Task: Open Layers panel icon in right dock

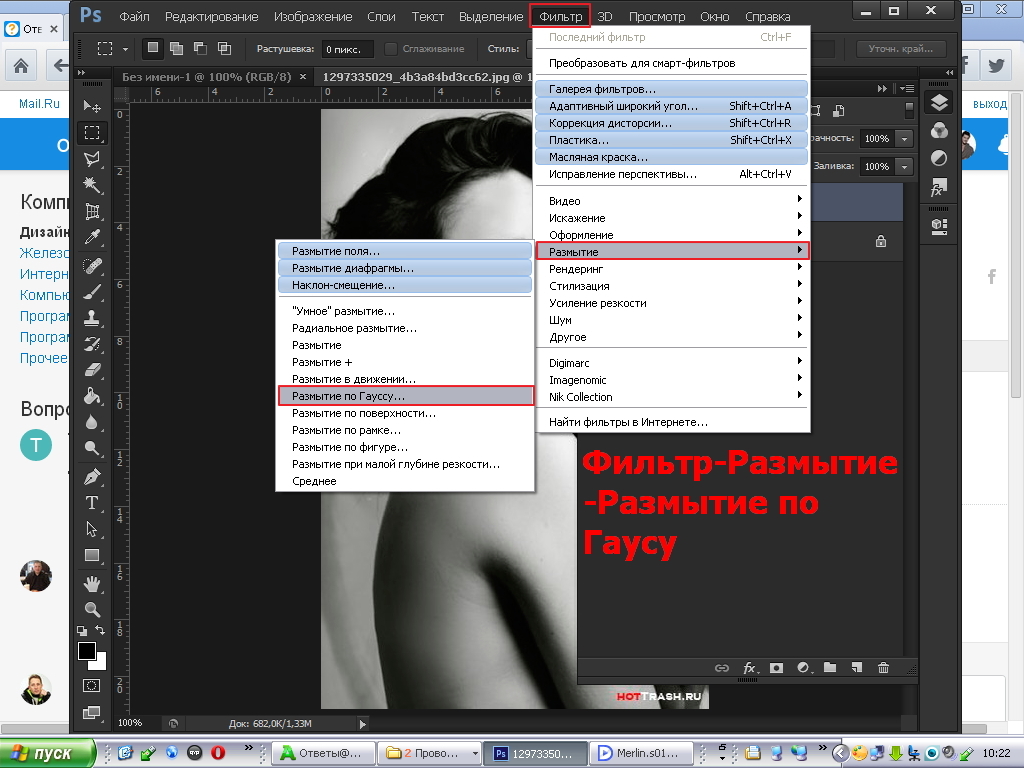Action: click(939, 103)
